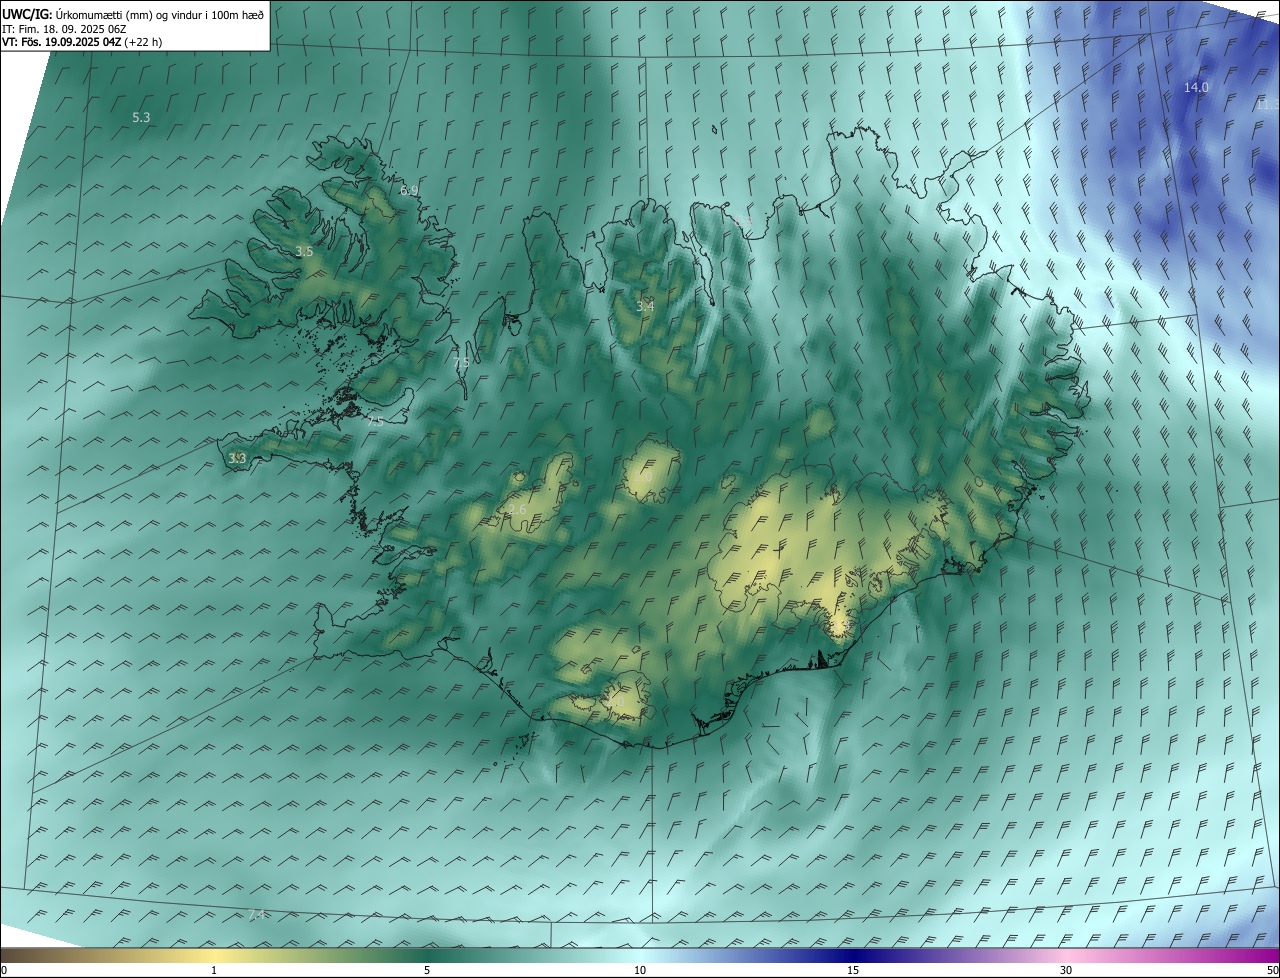
Task: Click the 5.3 value label on the map
Action: (141, 117)
